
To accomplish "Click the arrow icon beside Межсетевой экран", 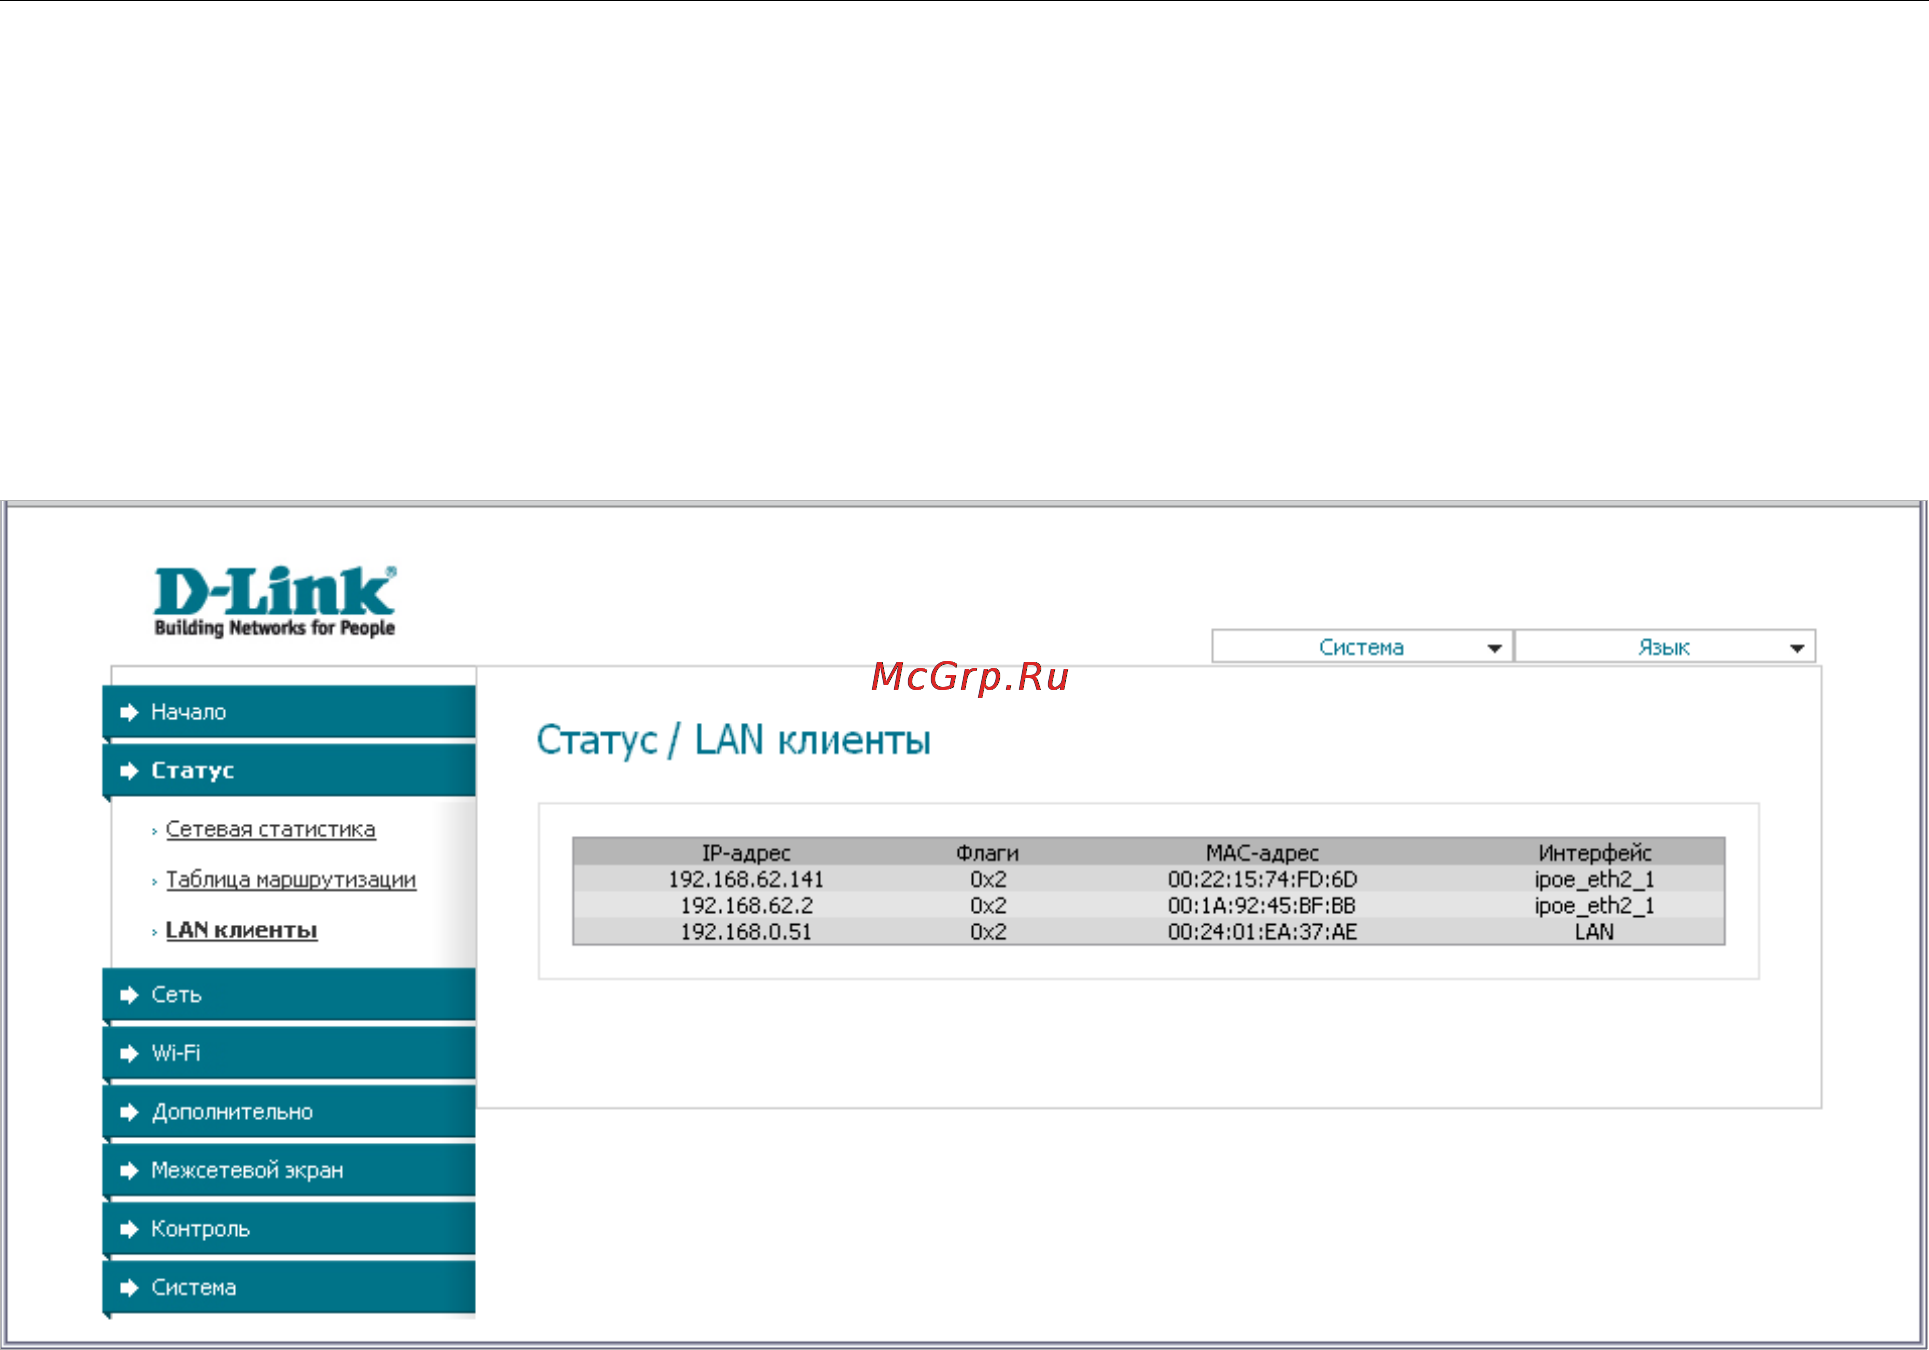I will [129, 1170].
